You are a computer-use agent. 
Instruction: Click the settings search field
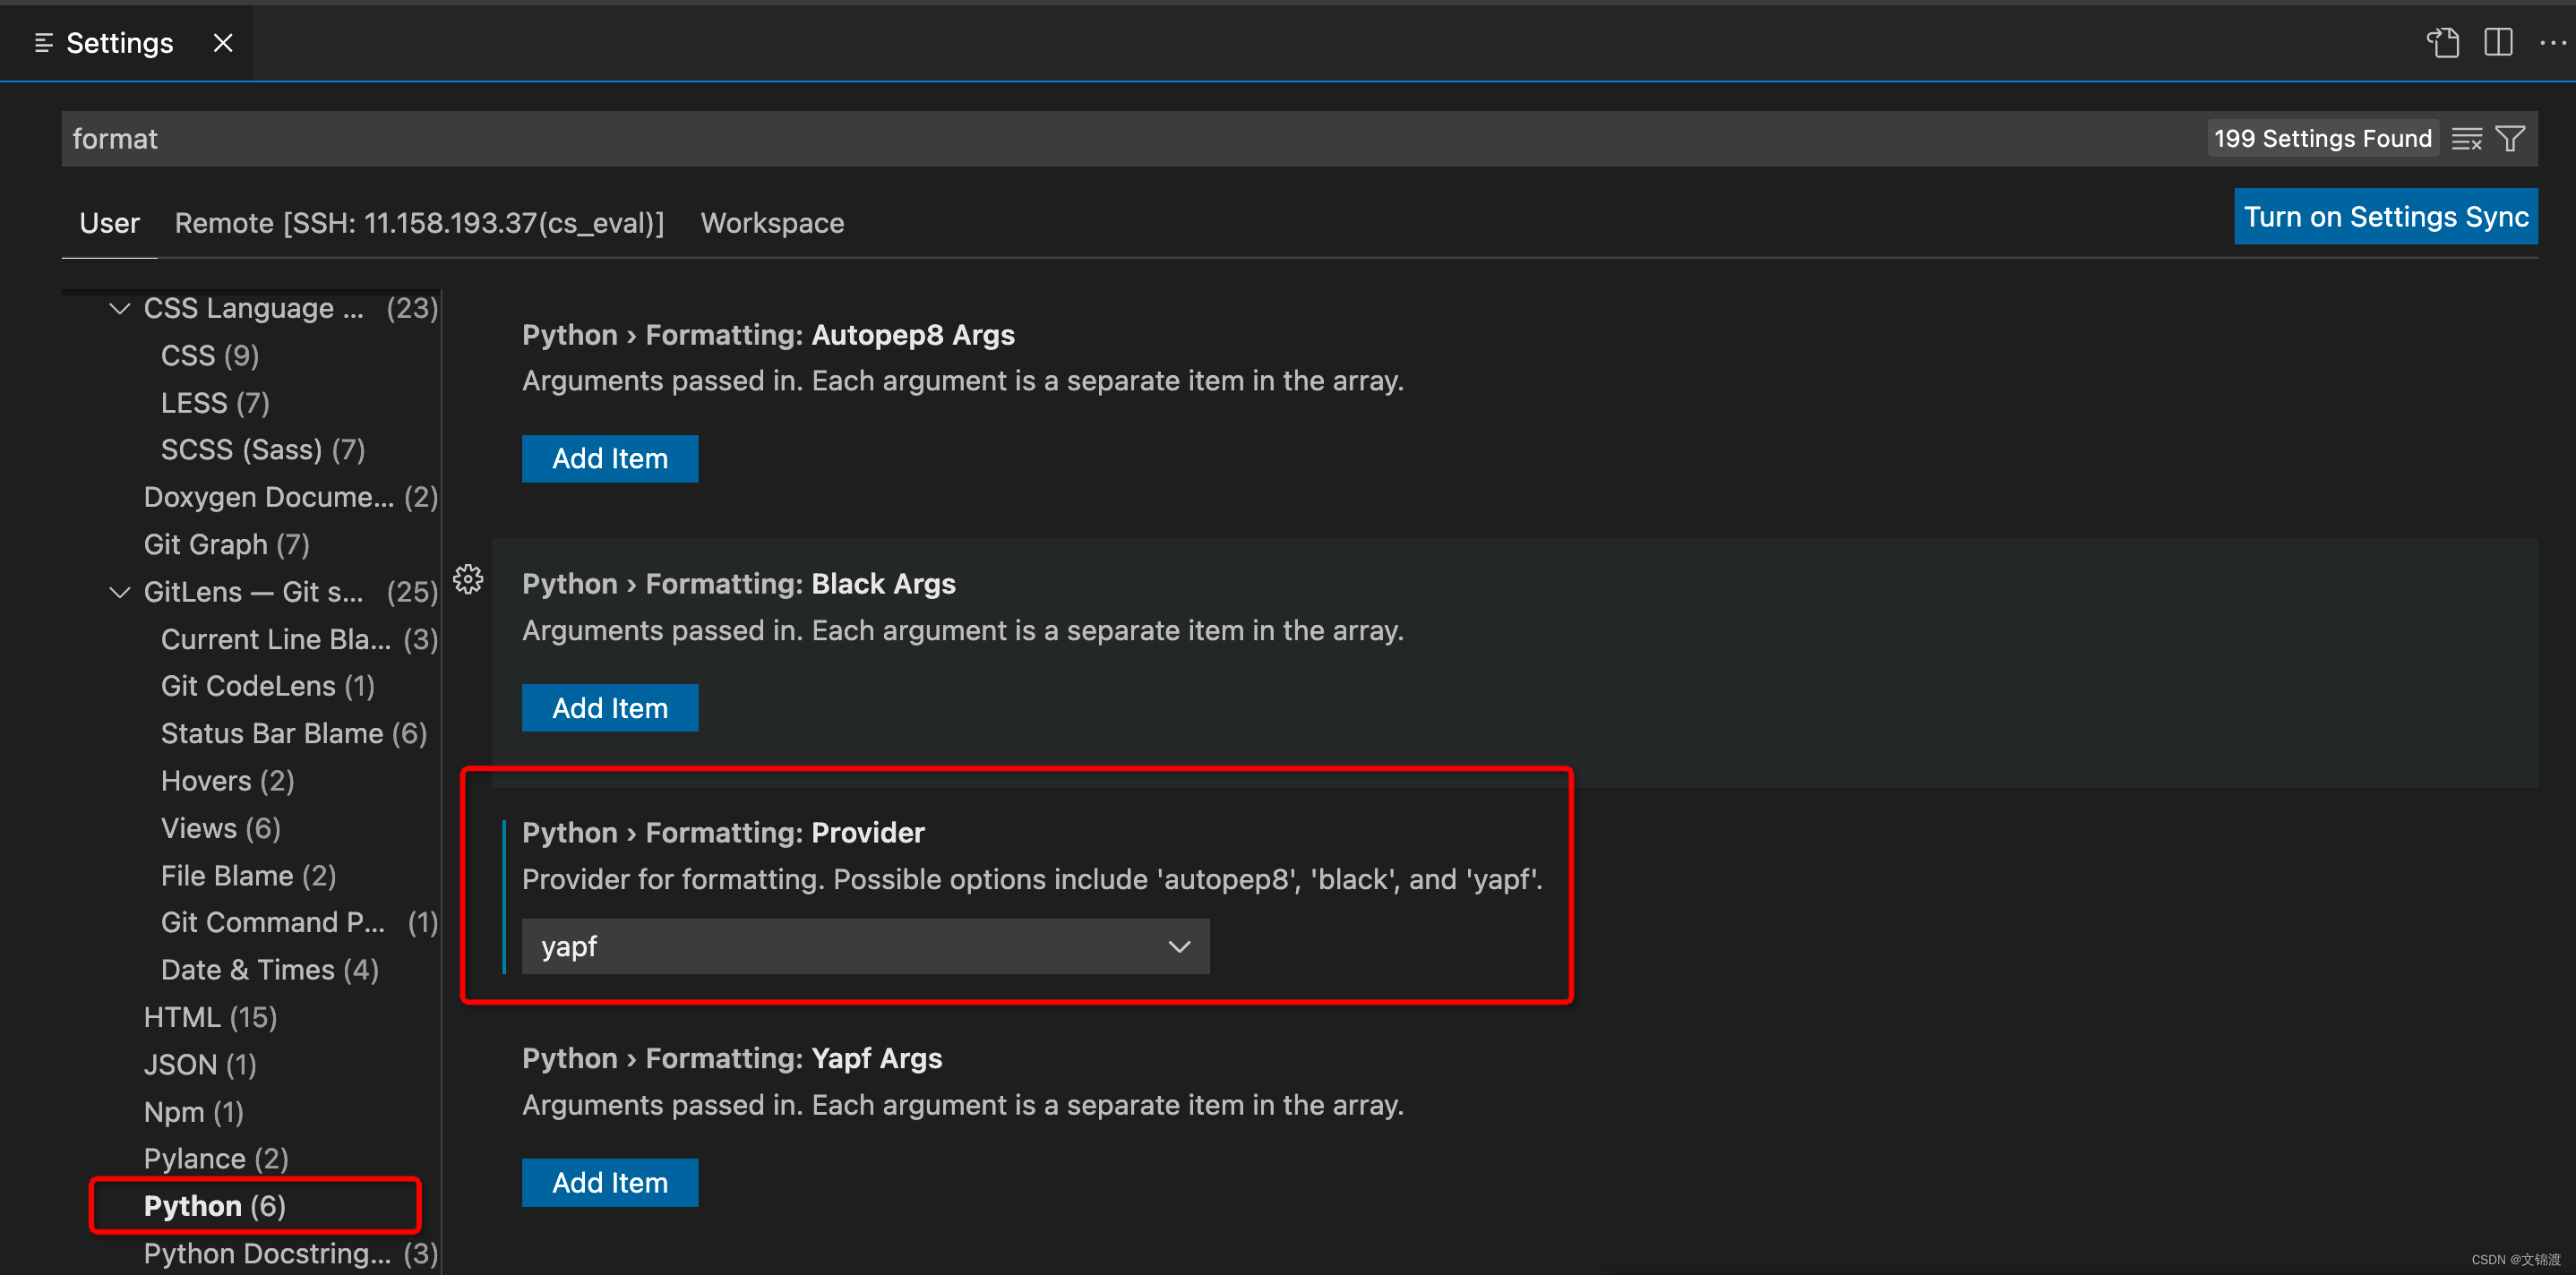pyautogui.click(x=1100, y=139)
